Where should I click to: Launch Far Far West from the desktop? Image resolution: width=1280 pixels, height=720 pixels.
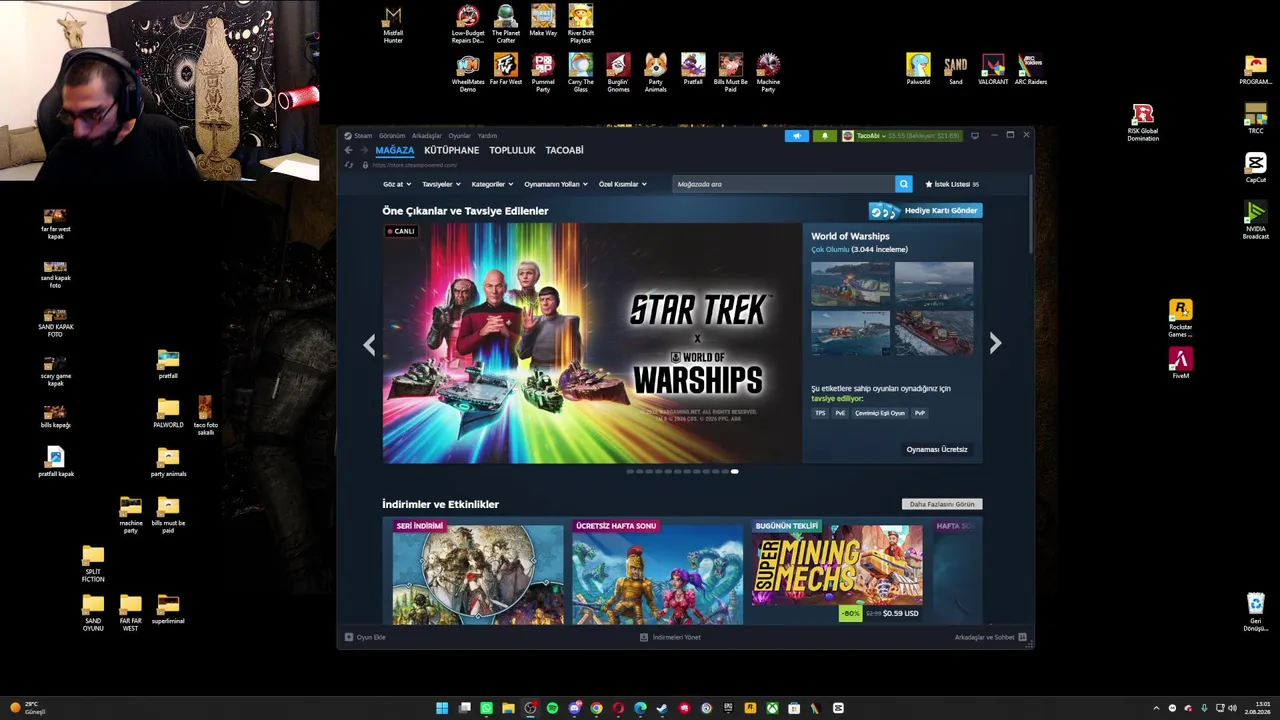pos(506,71)
